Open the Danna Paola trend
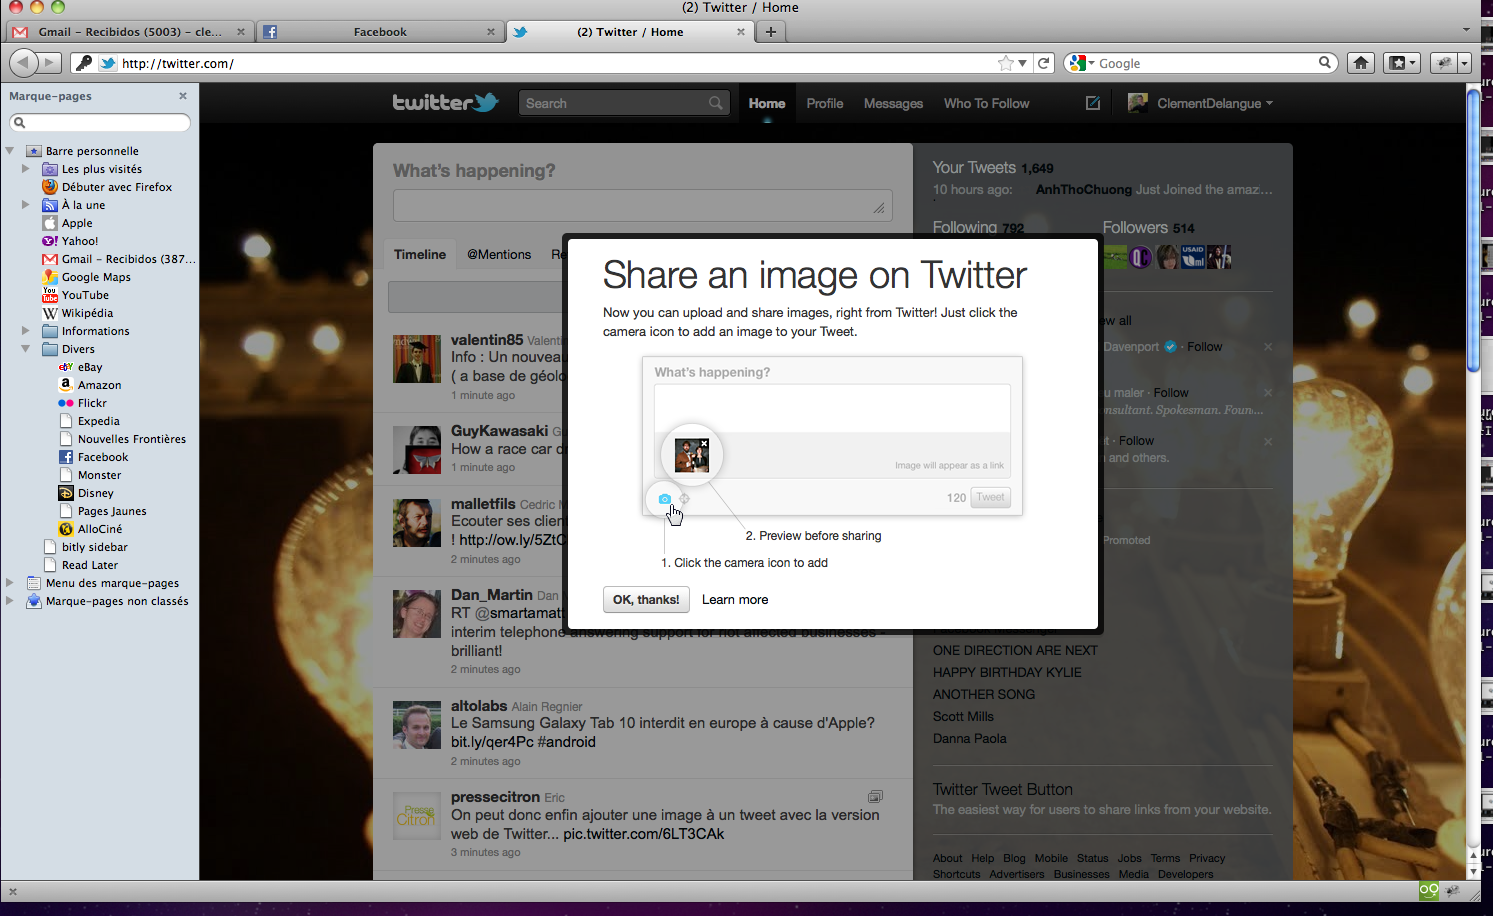Viewport: 1493px width, 916px height. click(970, 738)
